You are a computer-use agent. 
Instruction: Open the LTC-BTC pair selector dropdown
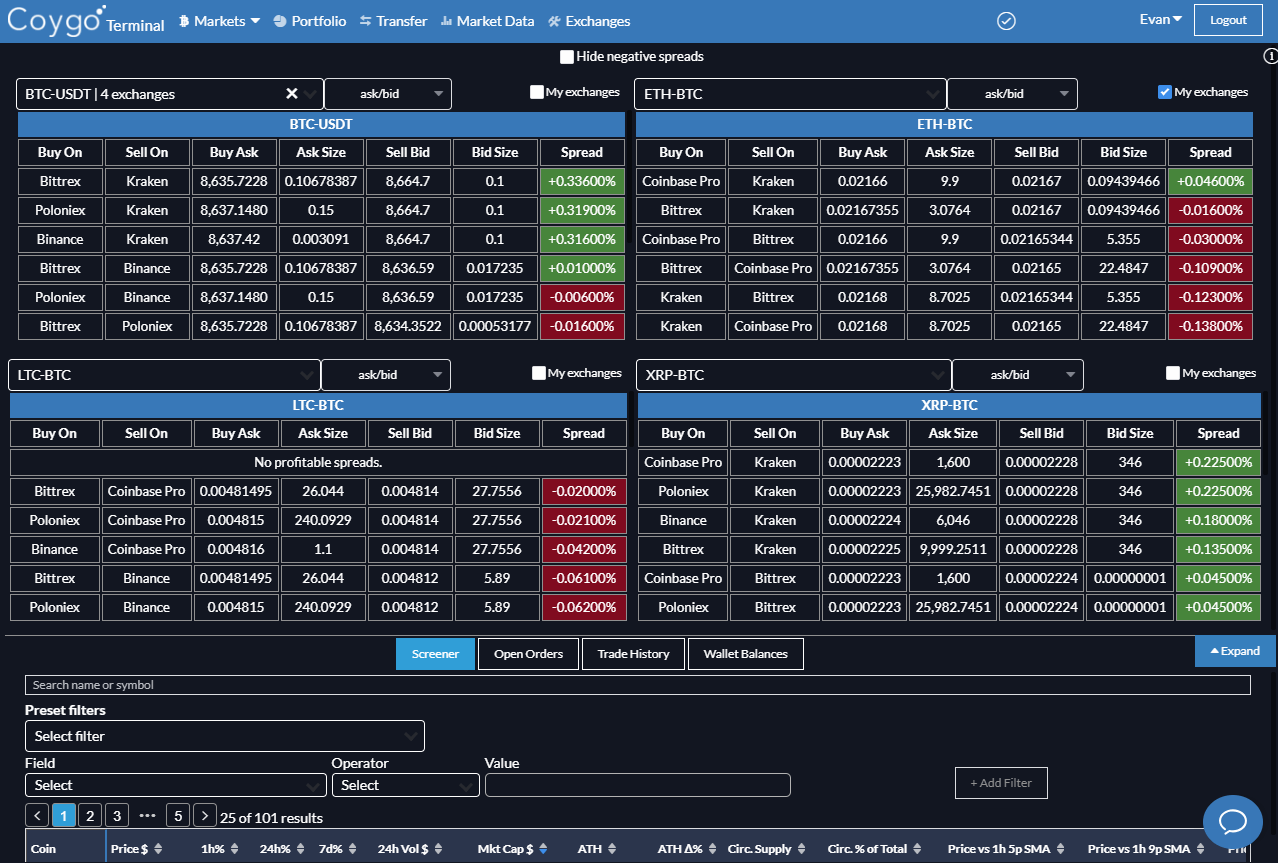coord(165,375)
